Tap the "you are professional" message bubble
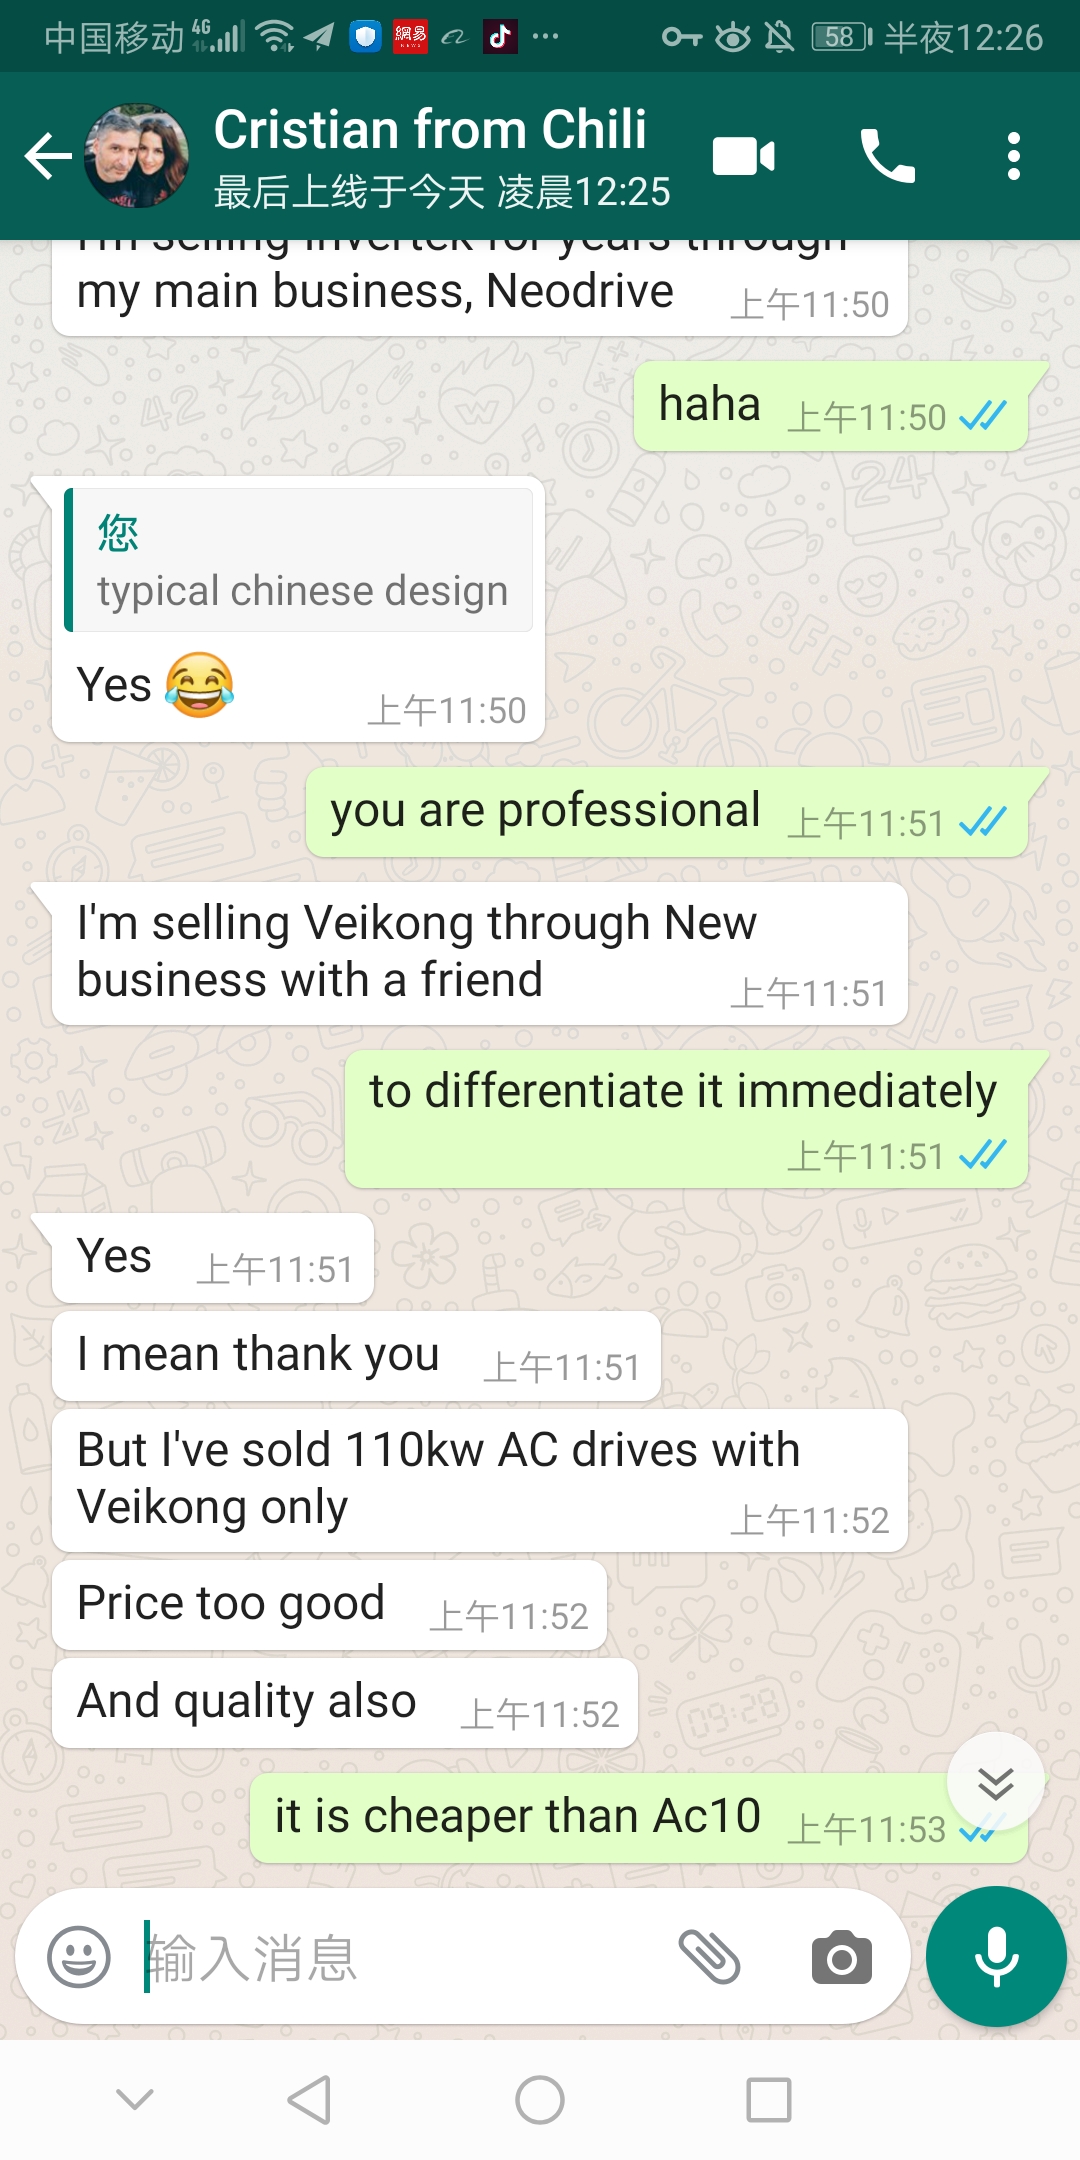This screenshot has height=2160, width=1080. [x=667, y=813]
